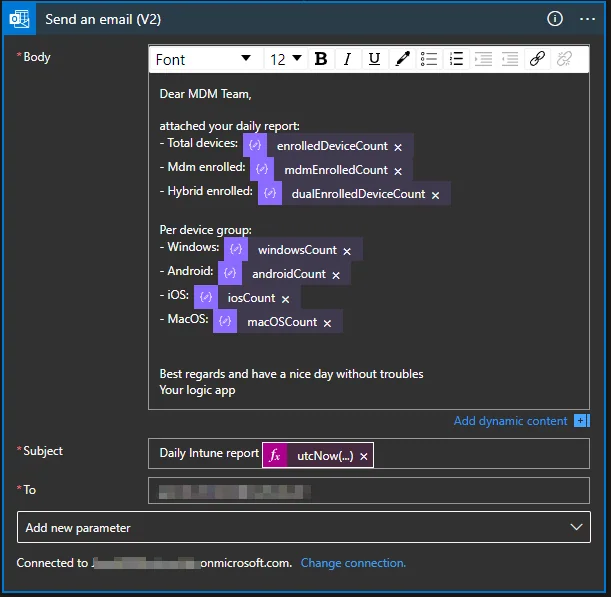Click the Add dynamic content link
The height and width of the screenshot is (597, 611).
tap(510, 421)
